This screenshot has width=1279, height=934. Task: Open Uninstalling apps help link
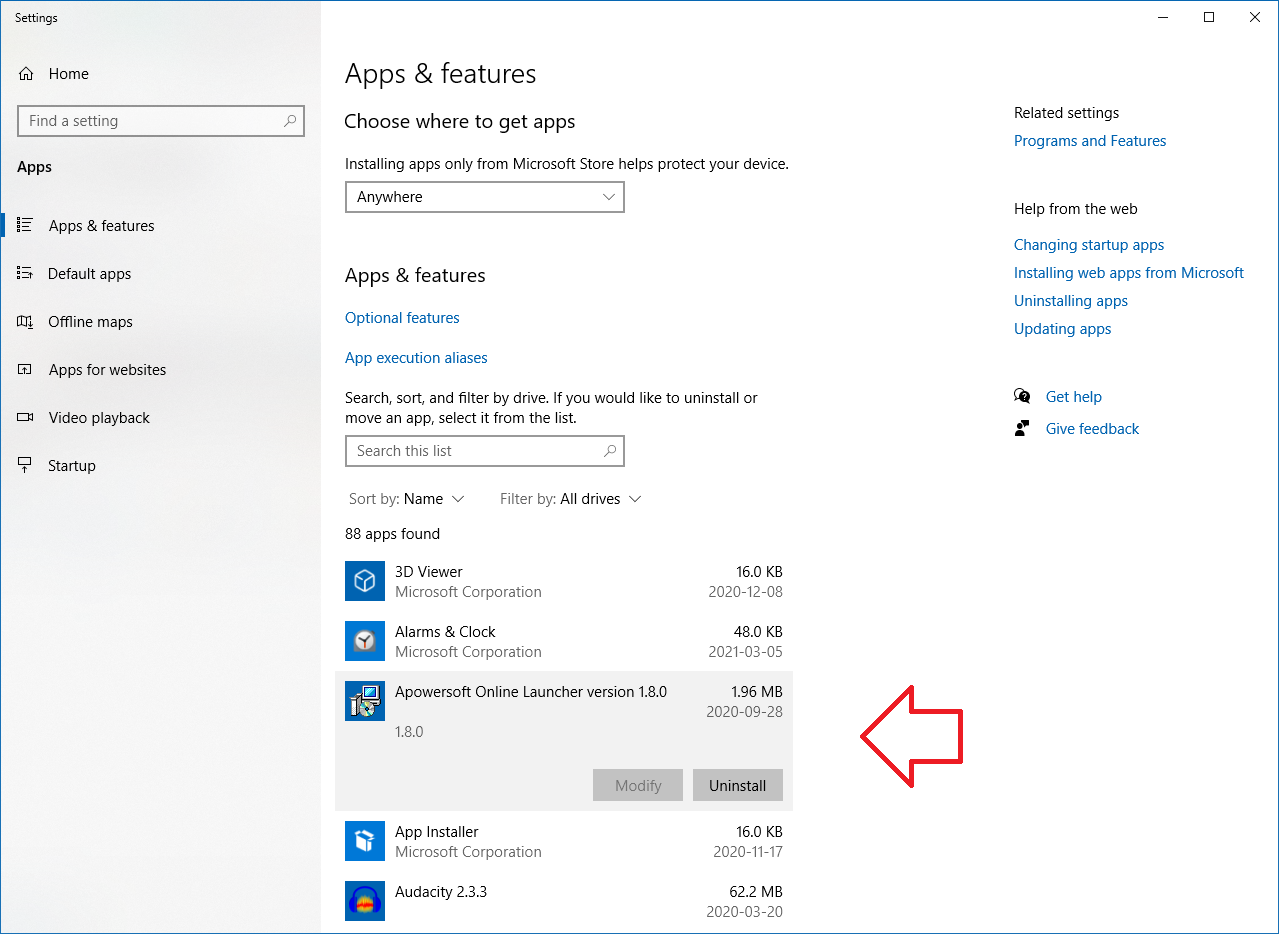coord(1071,301)
